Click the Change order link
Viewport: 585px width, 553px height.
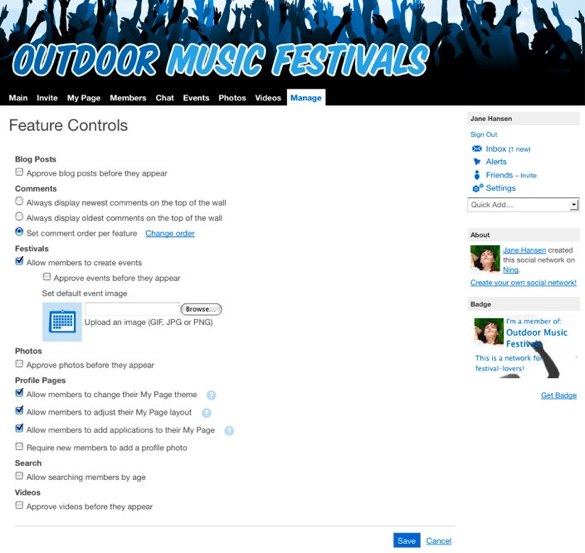170,233
